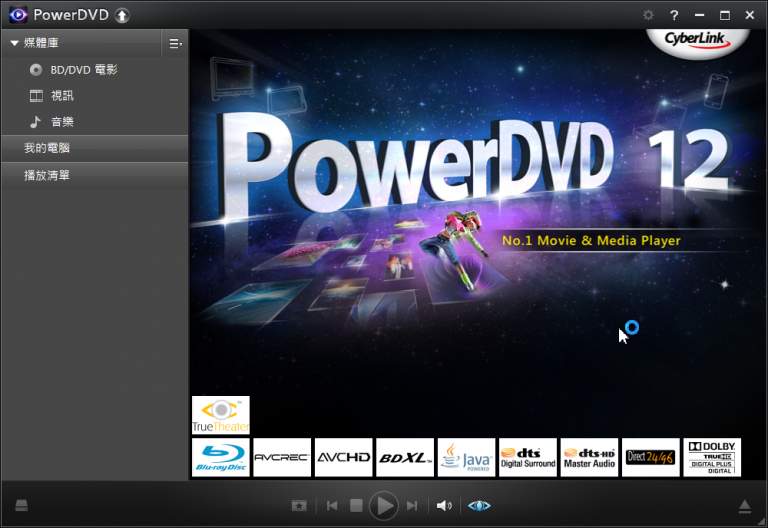Eject disc with the eject icon

pyautogui.click(x=744, y=506)
